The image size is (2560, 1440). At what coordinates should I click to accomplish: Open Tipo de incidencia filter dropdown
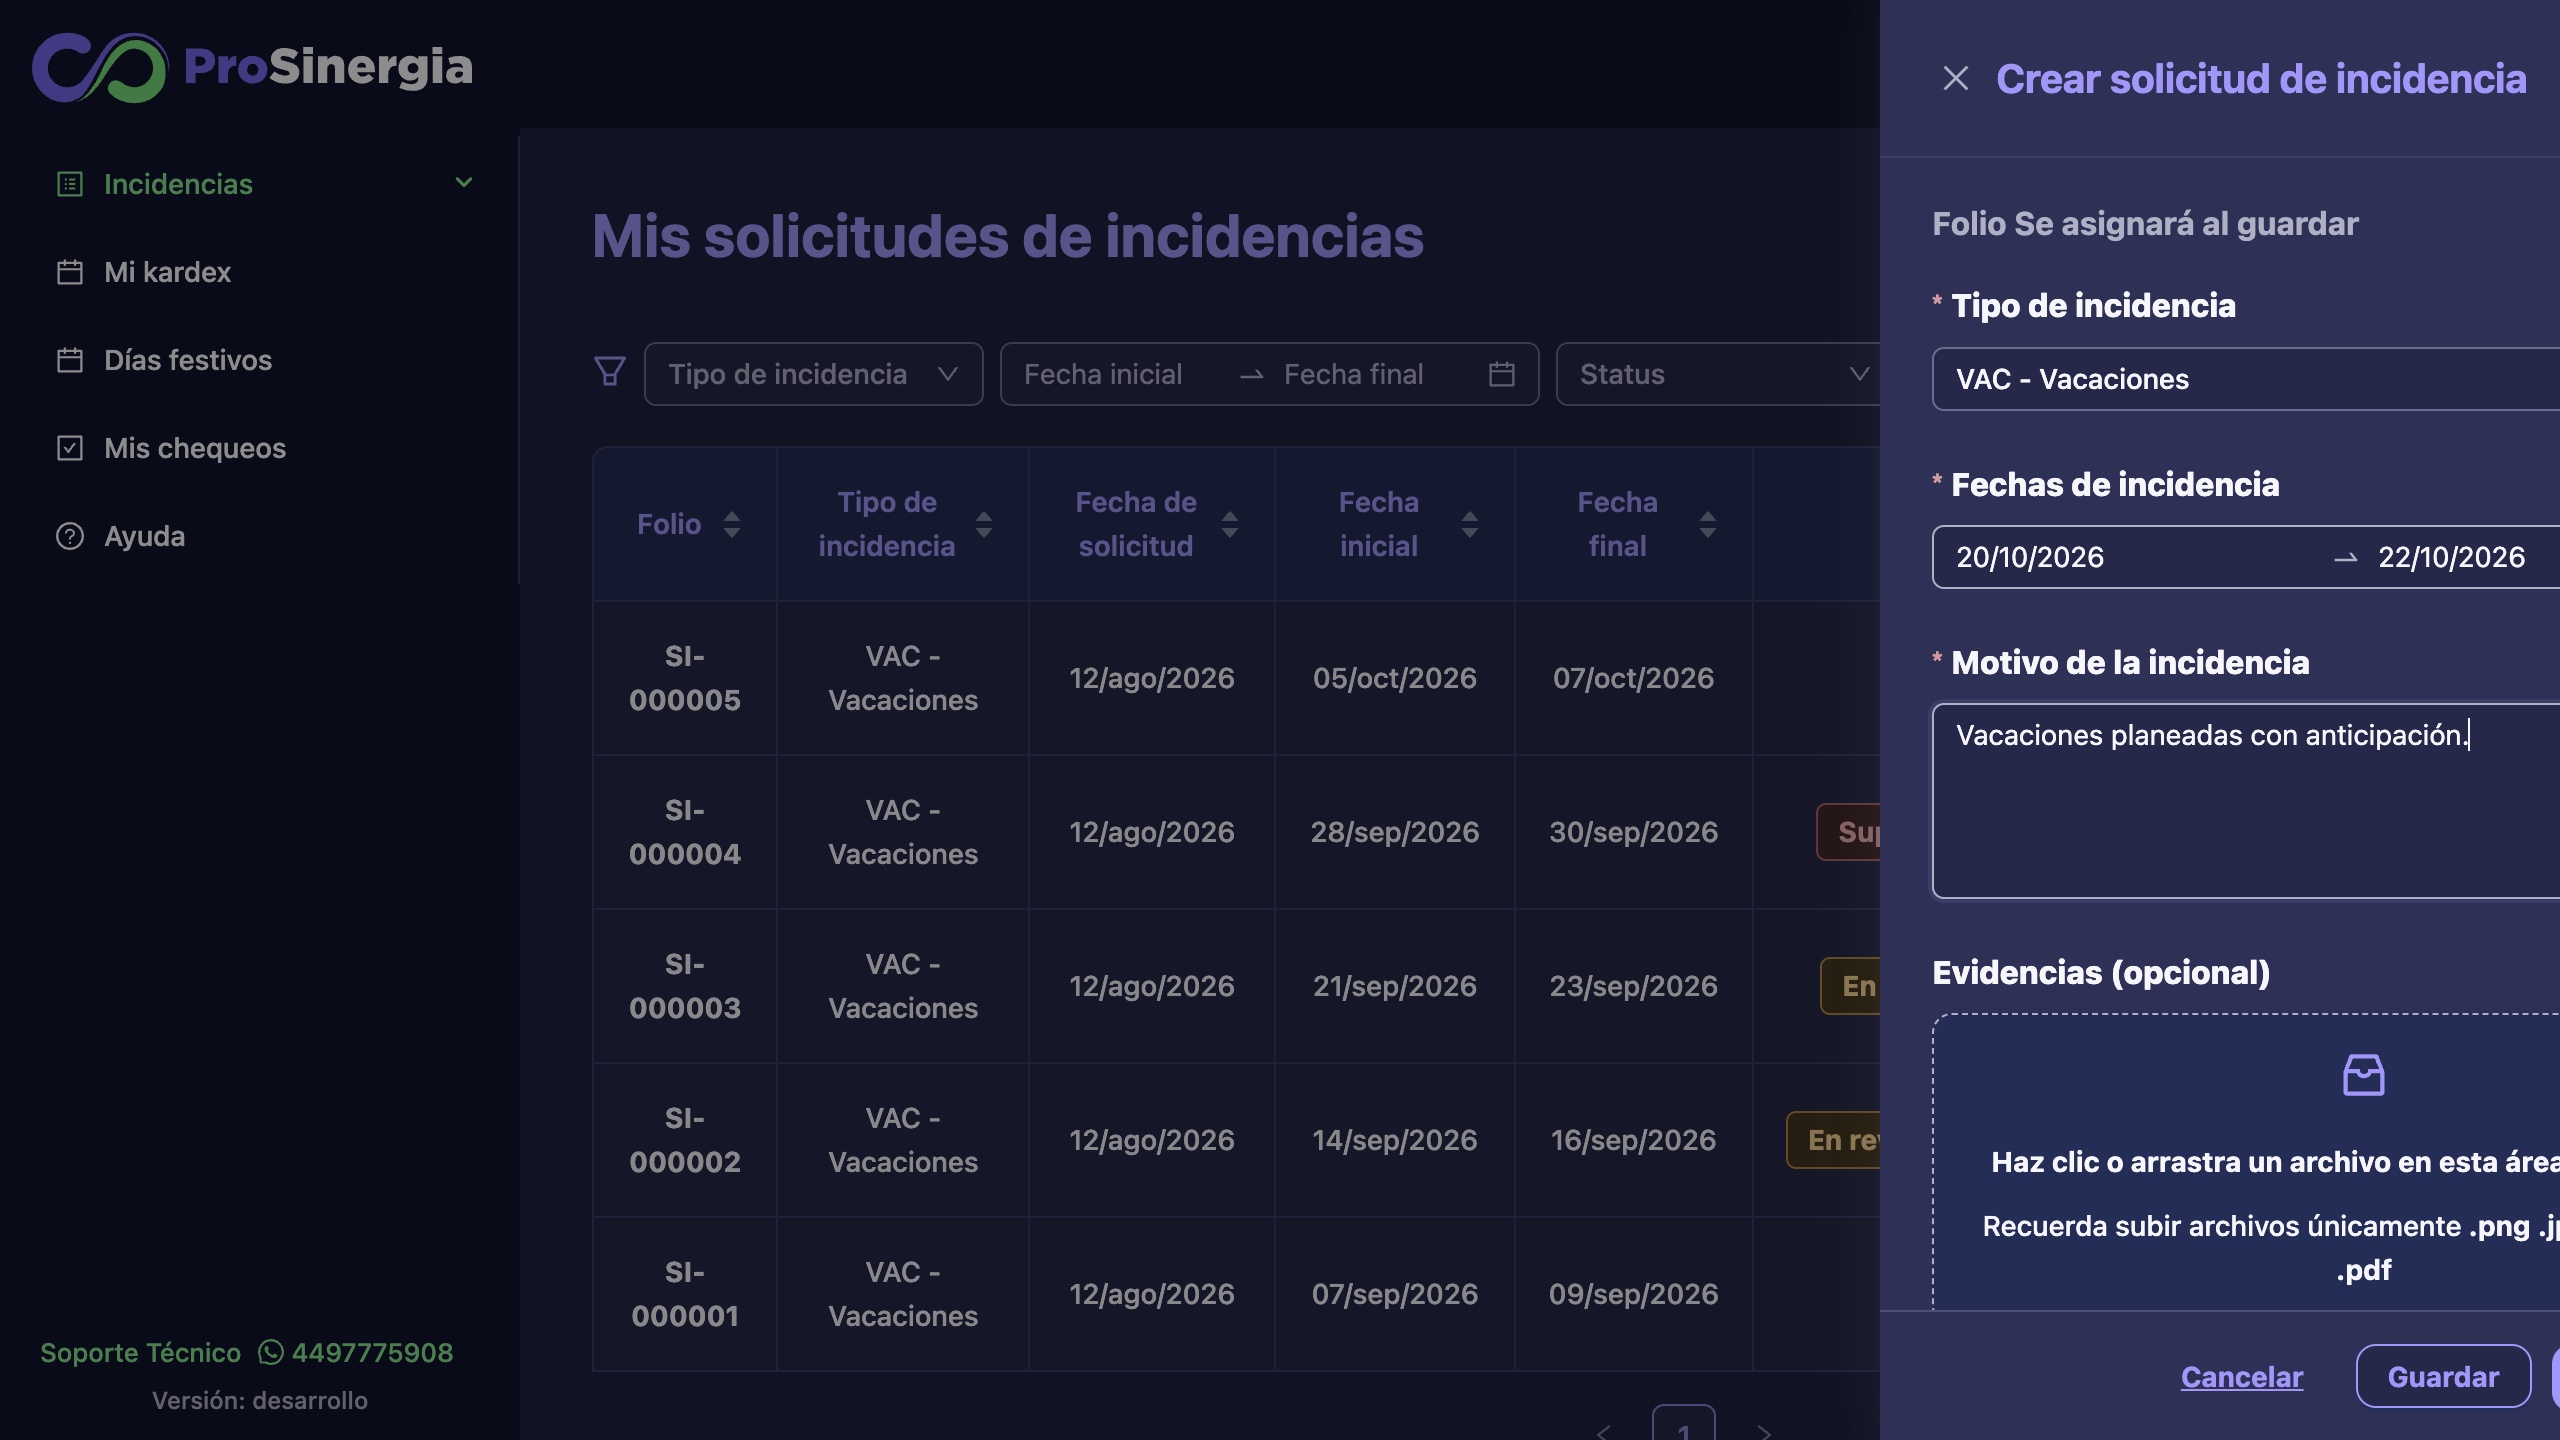pos(814,374)
